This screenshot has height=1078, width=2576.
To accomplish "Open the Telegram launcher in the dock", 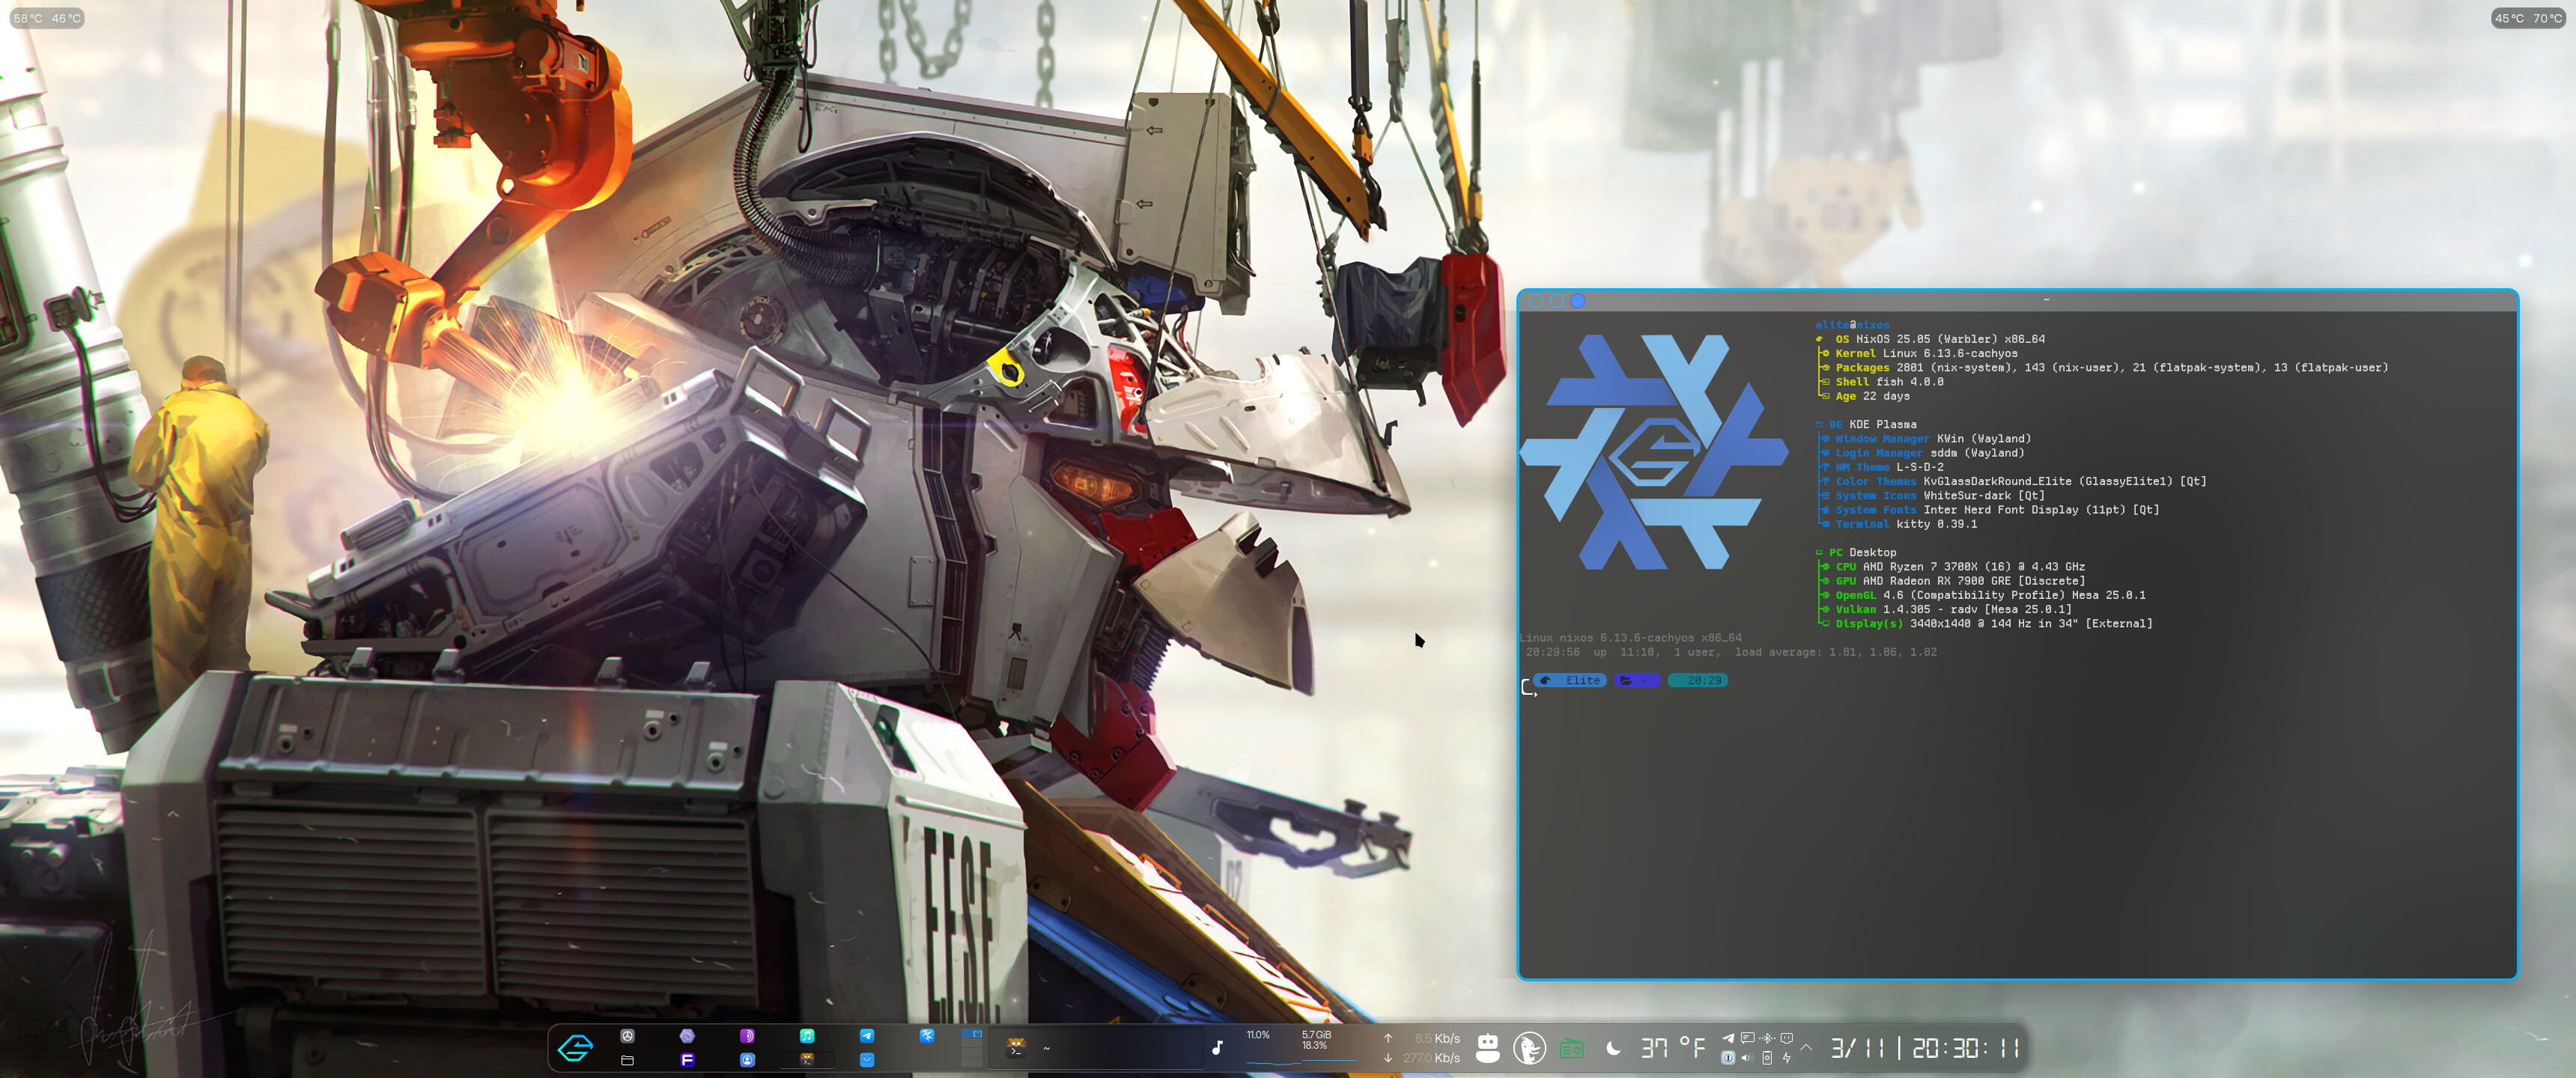I will (x=867, y=1036).
